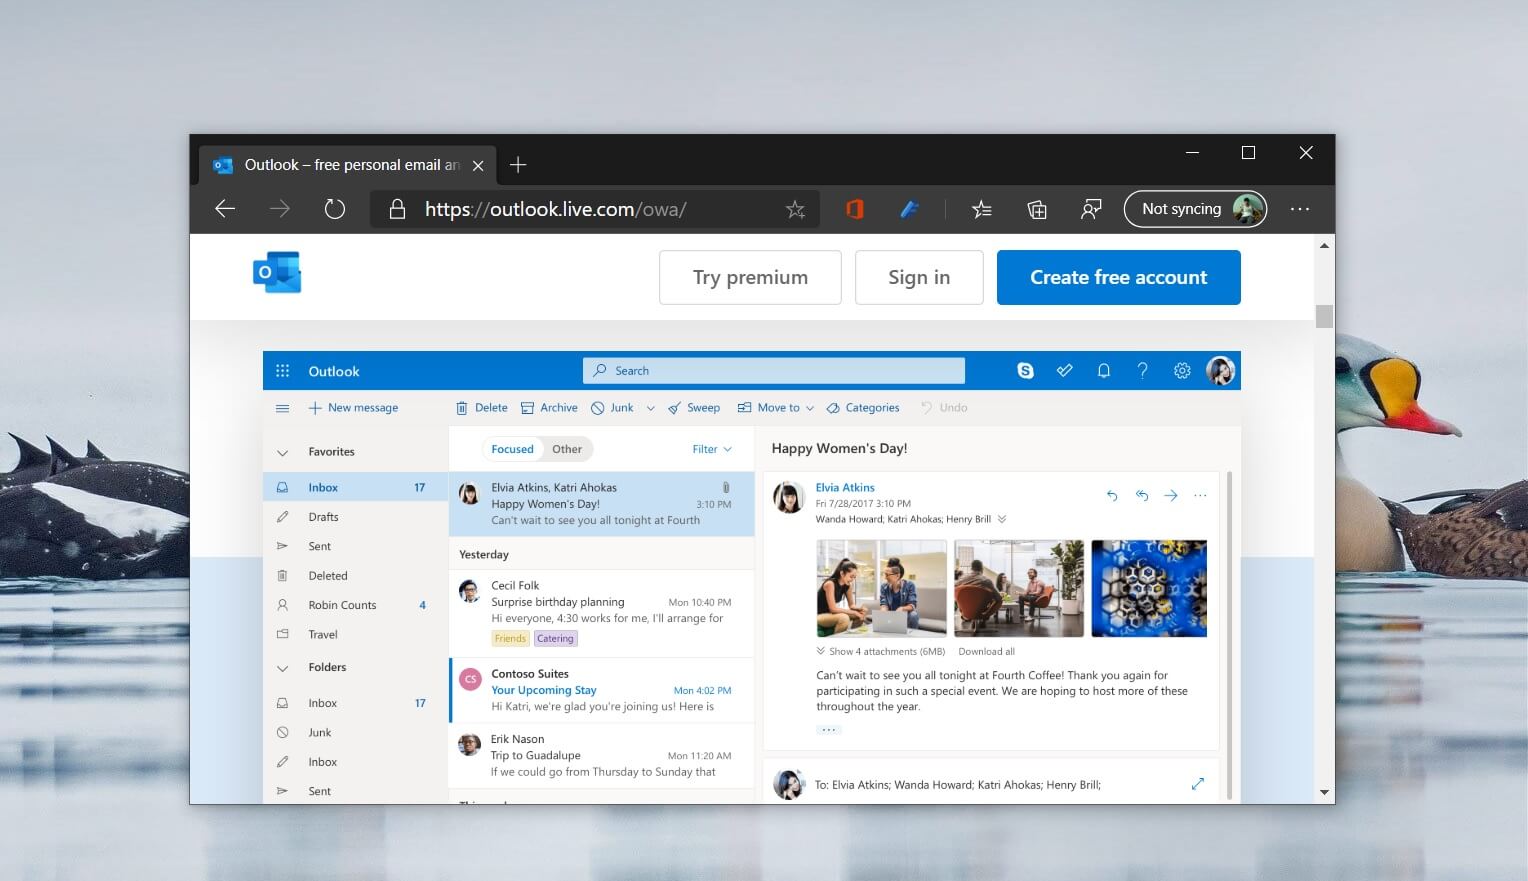Collapse the Favorites folder group
Viewport: 1528px width, 881px height.
point(282,453)
